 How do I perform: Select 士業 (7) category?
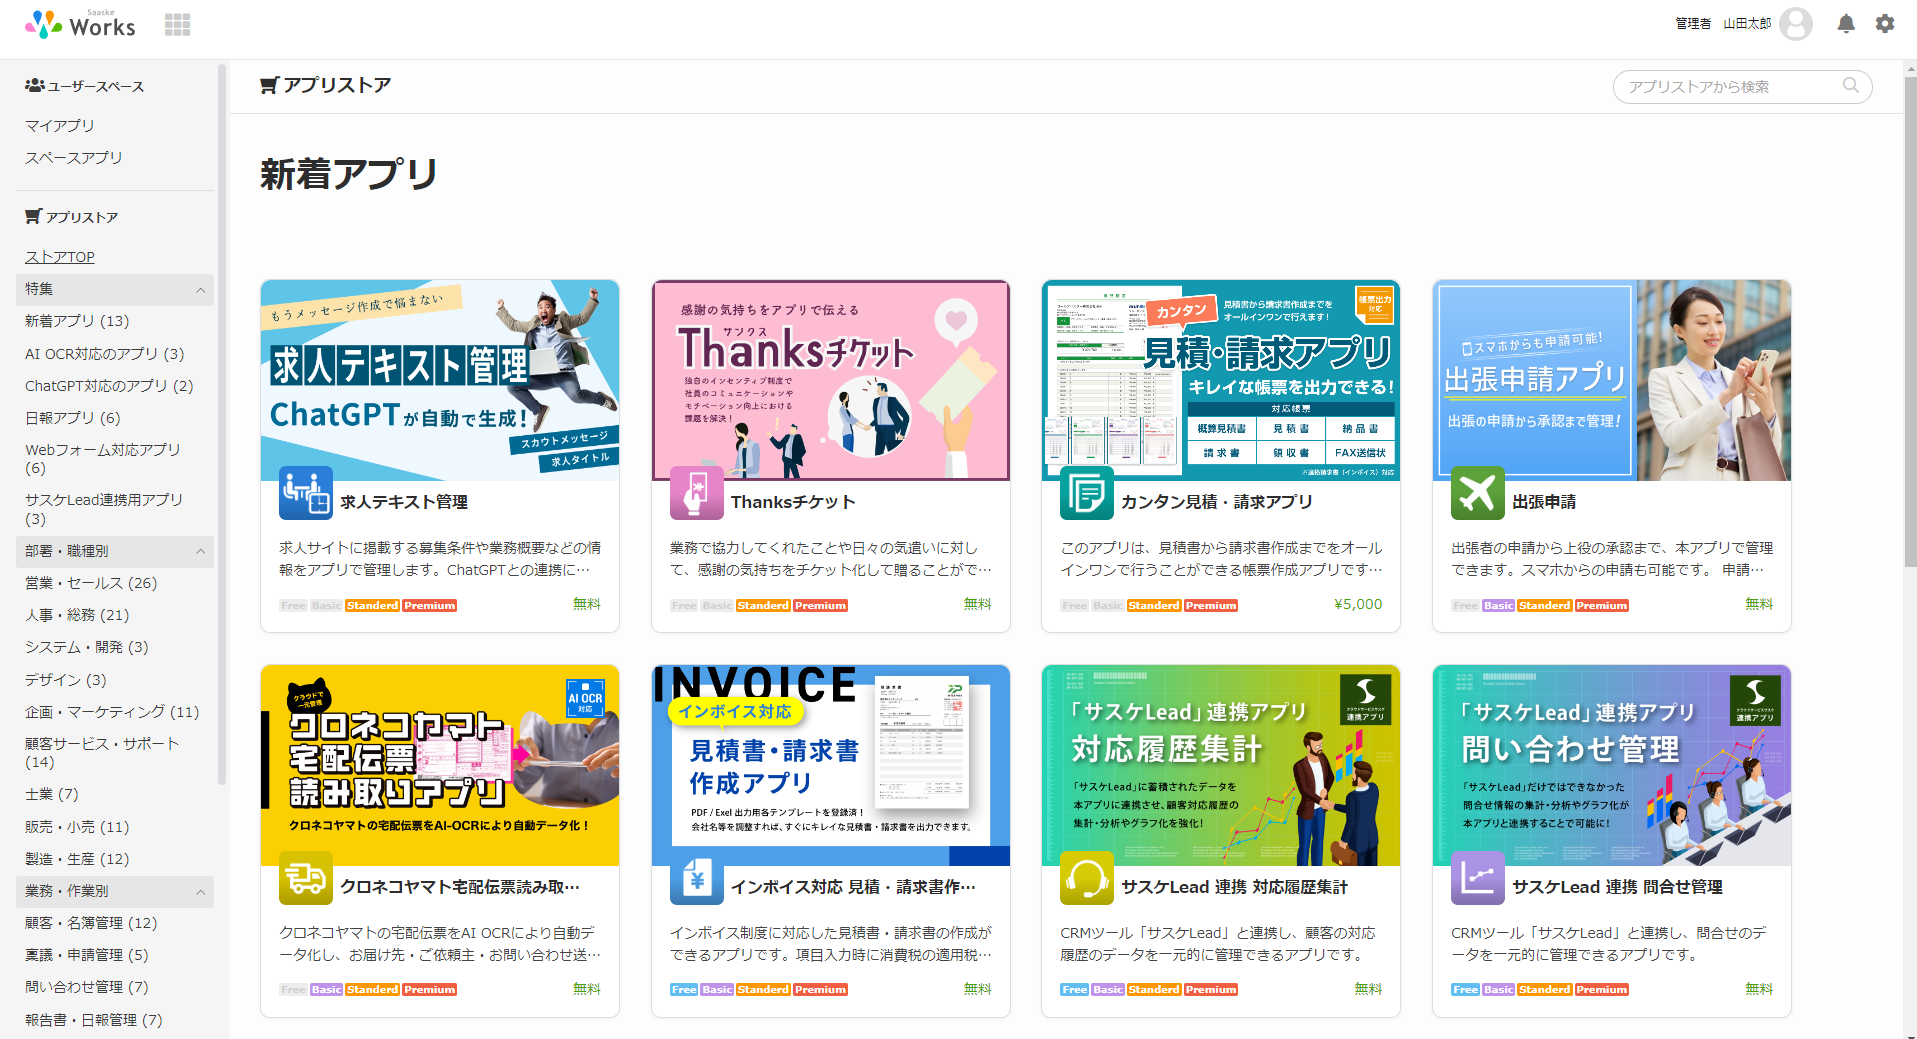click(x=52, y=794)
